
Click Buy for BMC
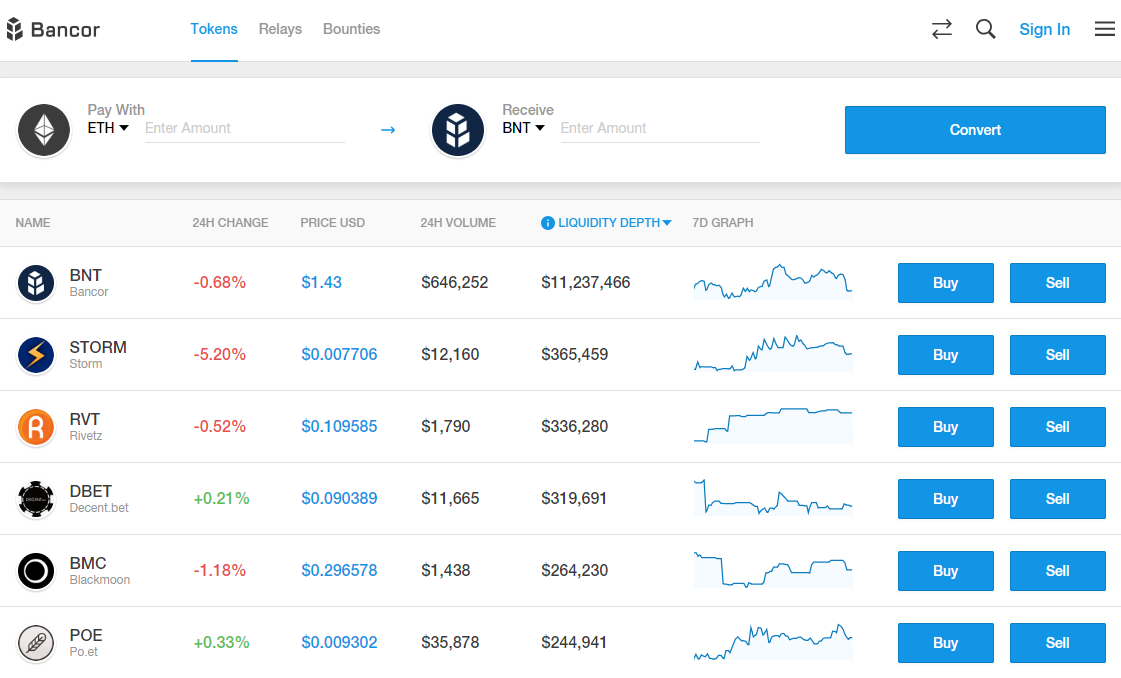(x=946, y=571)
